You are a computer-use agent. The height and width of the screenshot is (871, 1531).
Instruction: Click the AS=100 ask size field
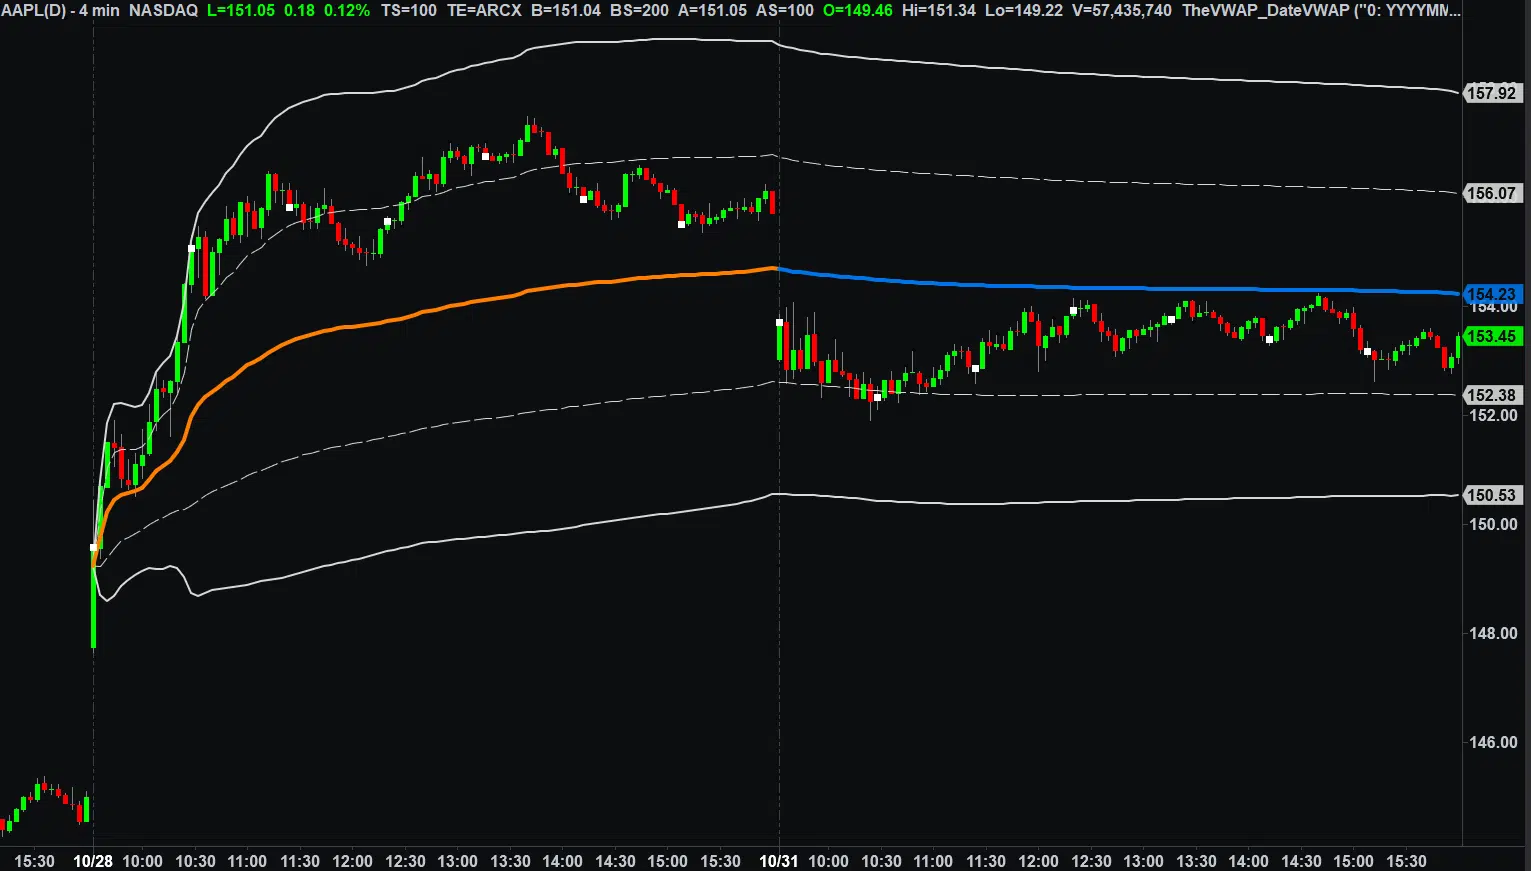point(785,10)
